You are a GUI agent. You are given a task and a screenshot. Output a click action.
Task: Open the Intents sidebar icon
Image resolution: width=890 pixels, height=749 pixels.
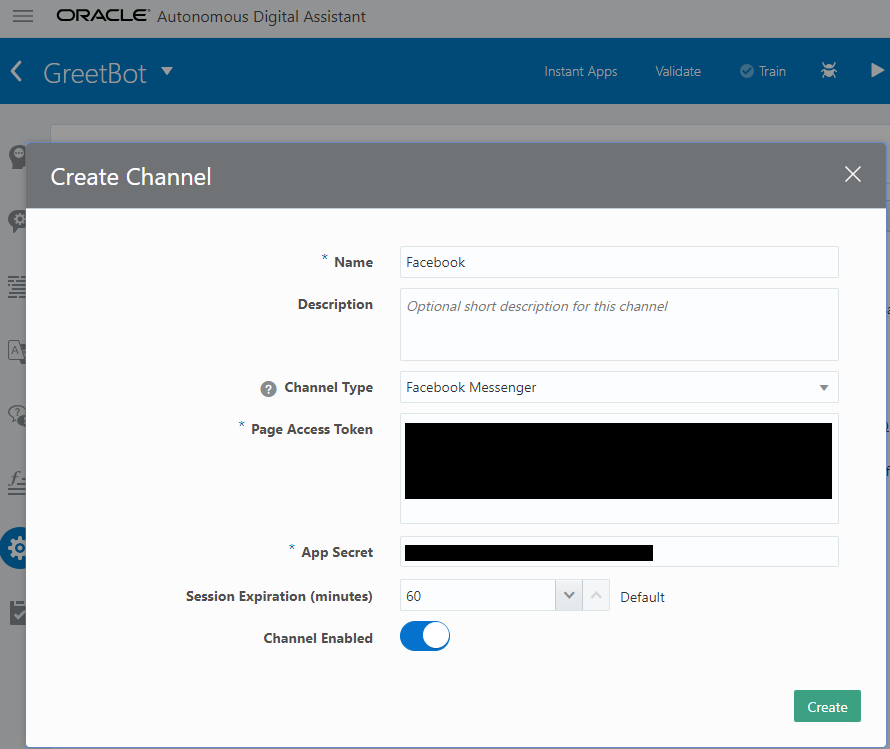pyautogui.click(x=18, y=157)
